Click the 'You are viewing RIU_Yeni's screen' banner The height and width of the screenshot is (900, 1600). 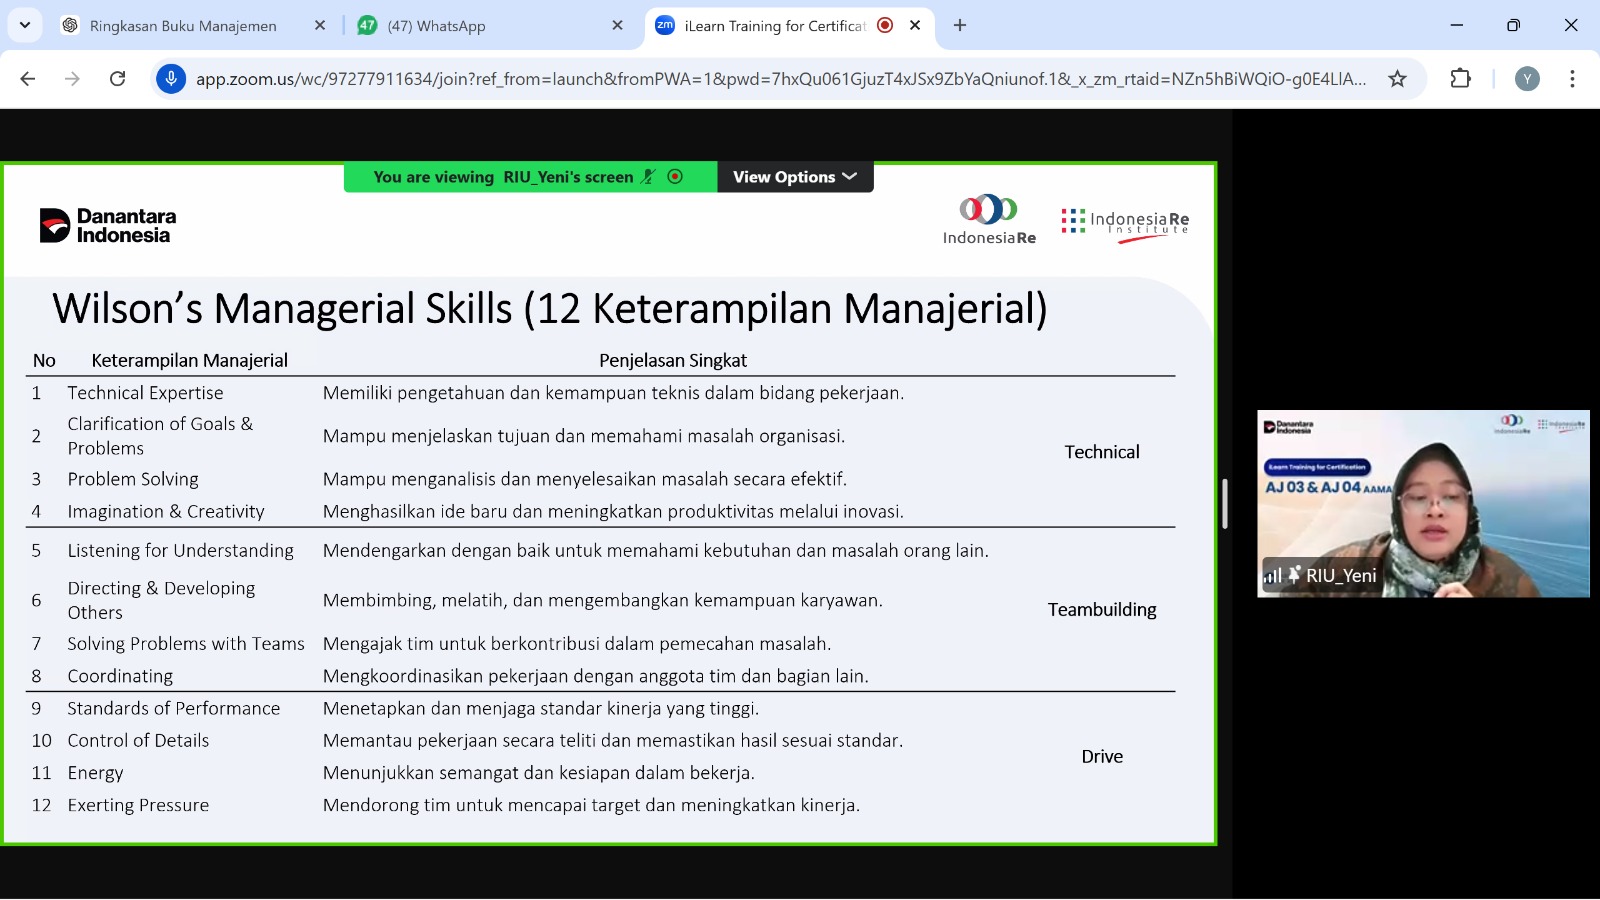[x=529, y=177]
